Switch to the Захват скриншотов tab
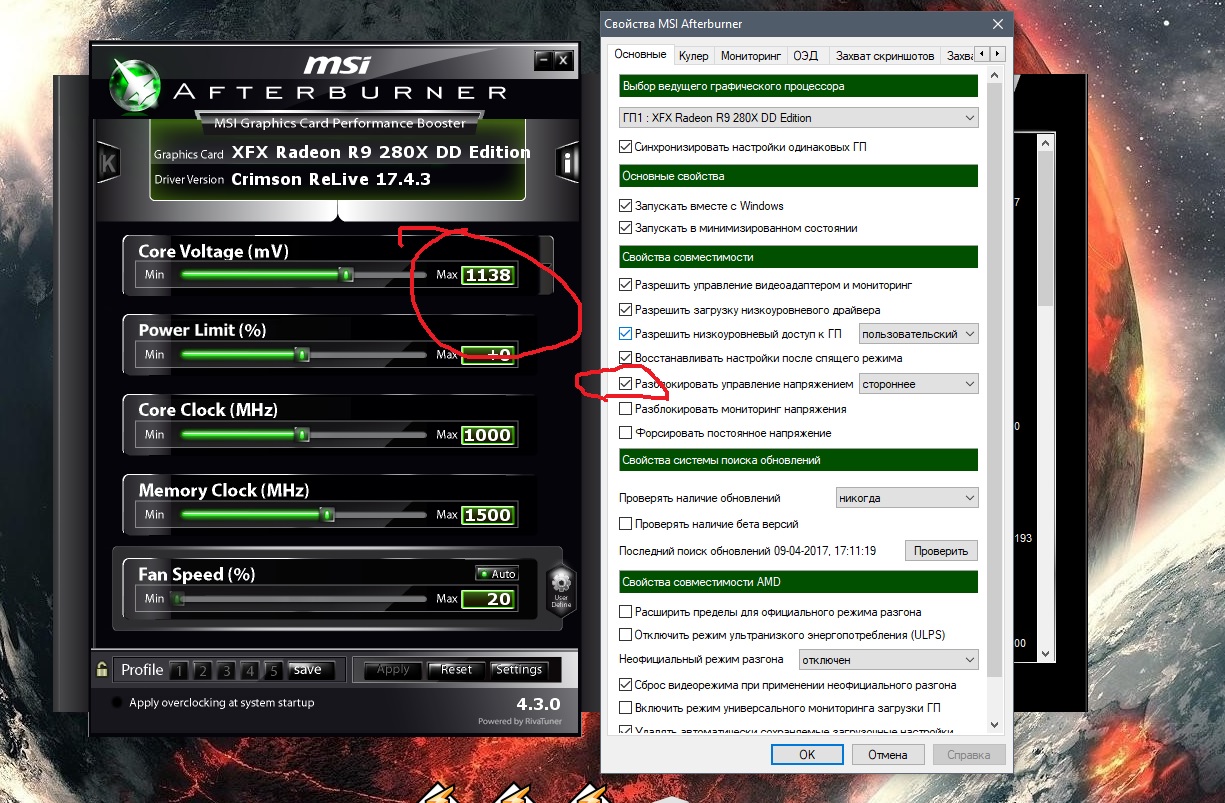 point(885,56)
